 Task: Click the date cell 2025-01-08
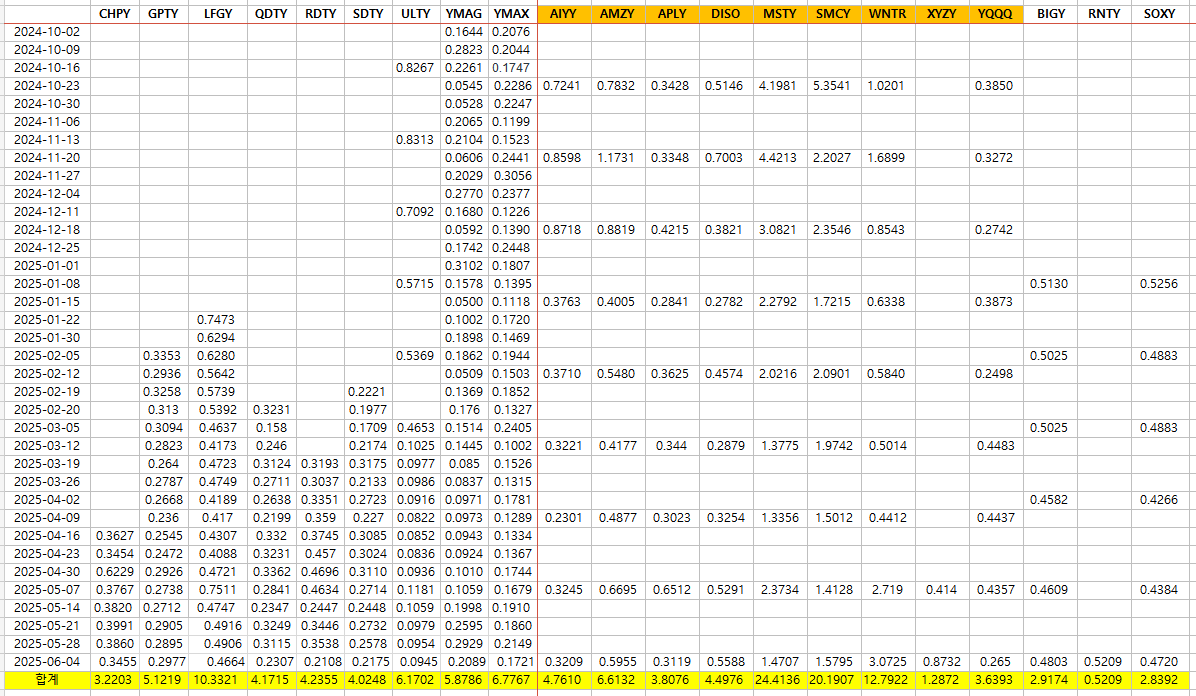coord(47,284)
